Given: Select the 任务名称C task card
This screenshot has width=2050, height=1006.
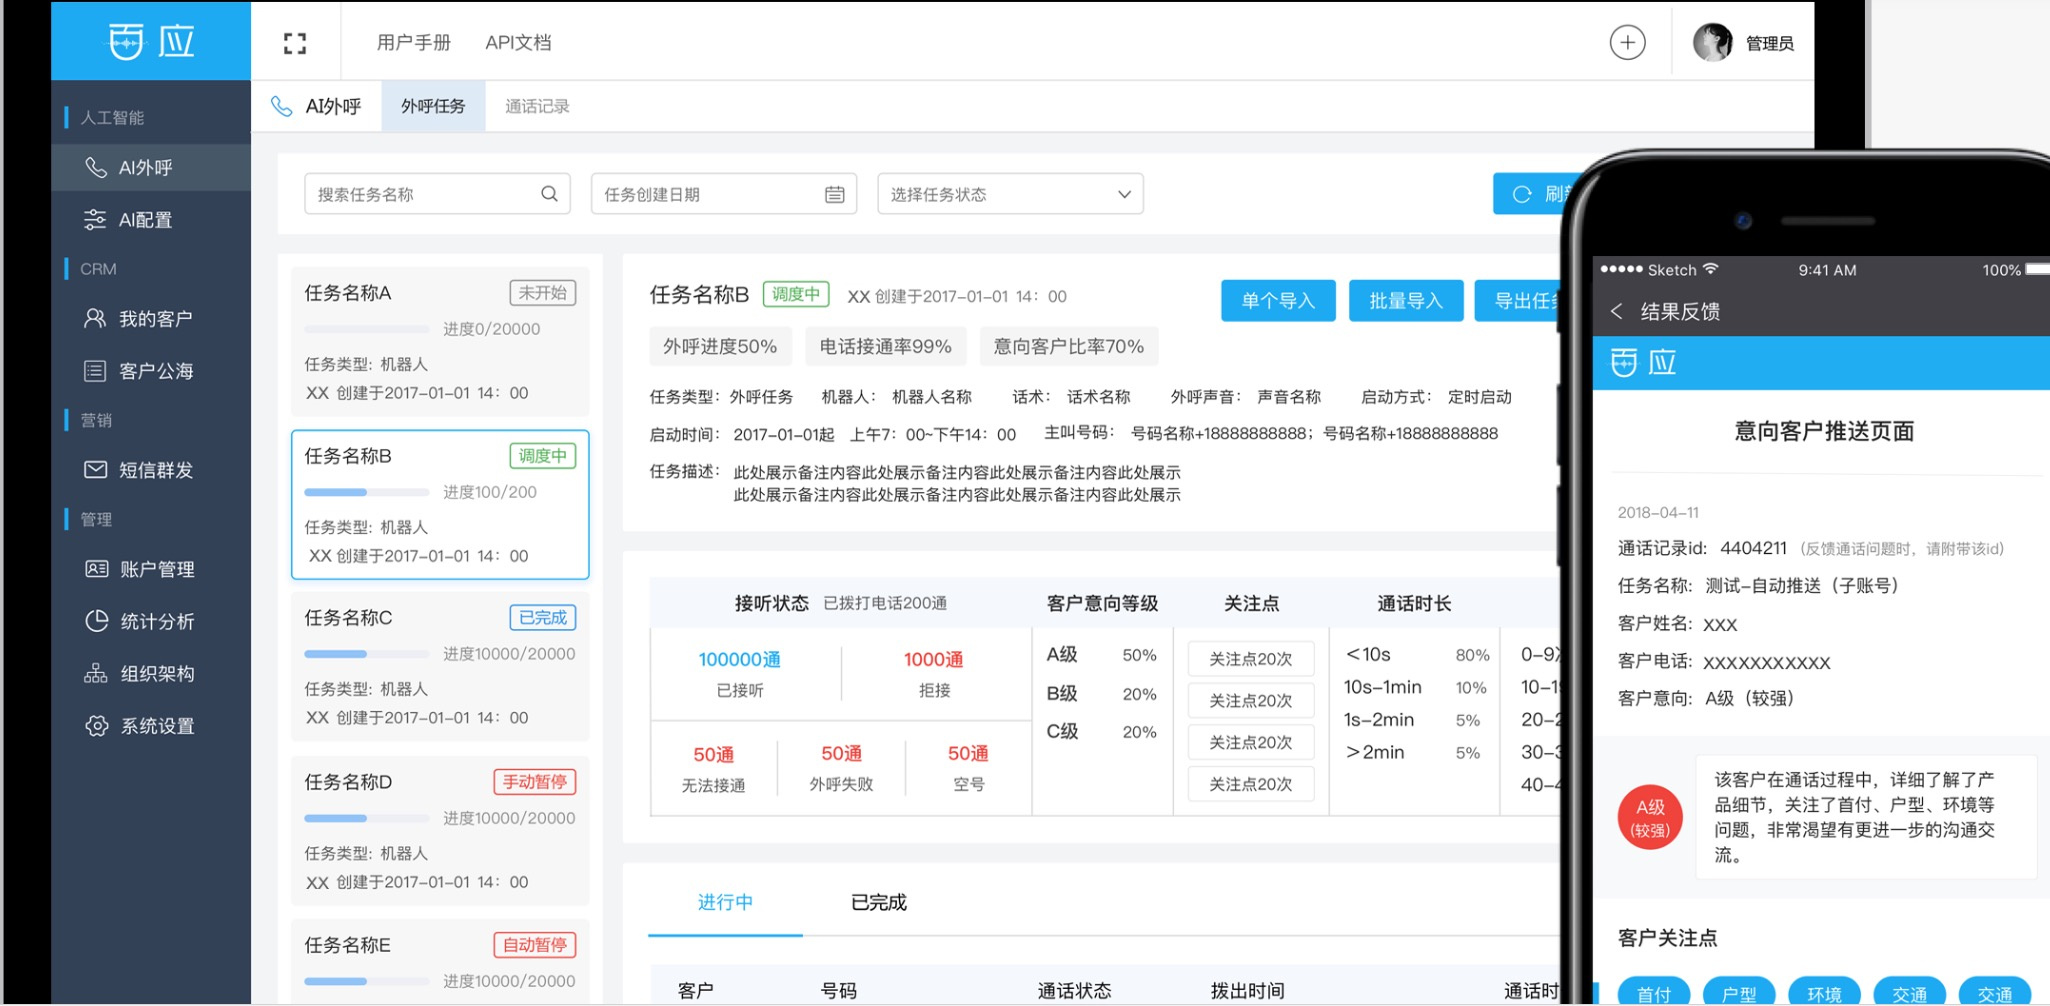Looking at the screenshot, I should [440, 667].
